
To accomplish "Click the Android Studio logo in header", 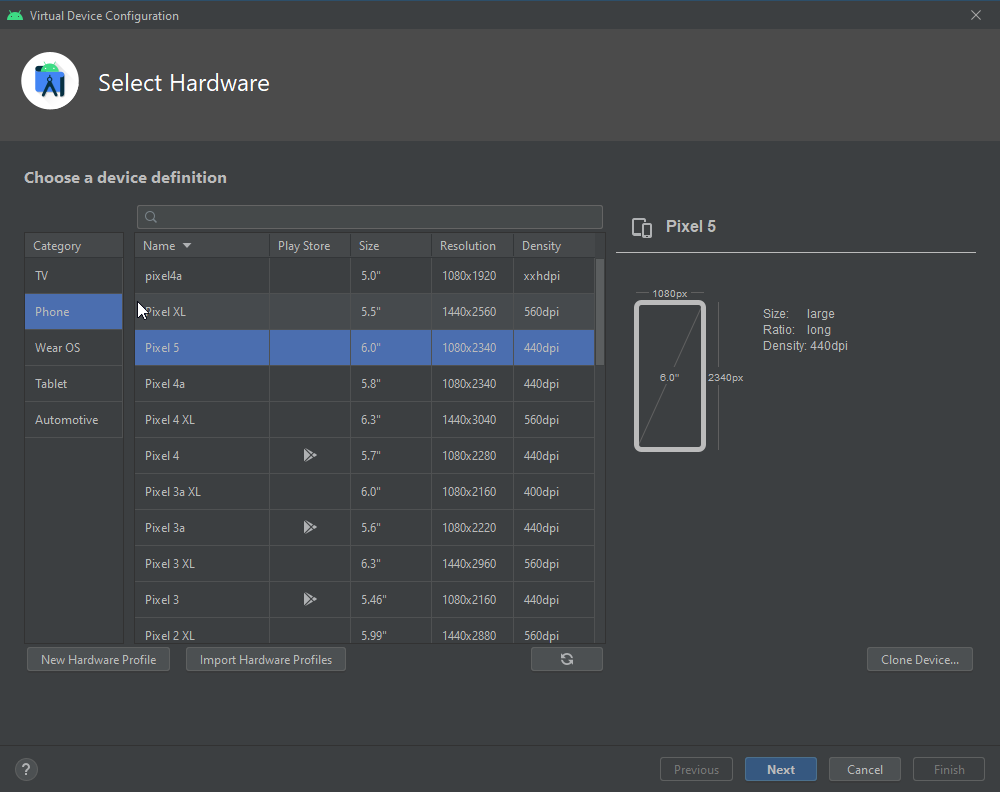I will click(50, 82).
